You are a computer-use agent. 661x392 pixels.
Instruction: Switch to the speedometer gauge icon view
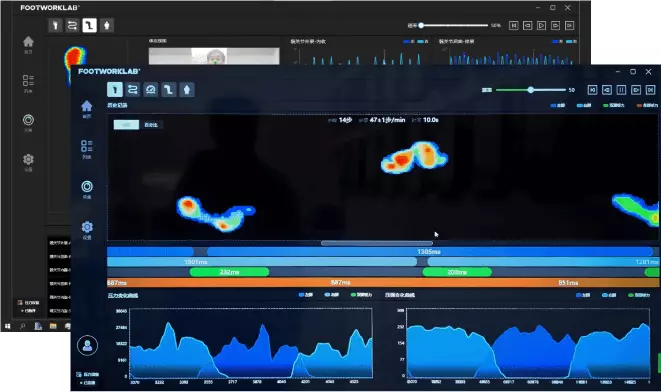point(150,89)
